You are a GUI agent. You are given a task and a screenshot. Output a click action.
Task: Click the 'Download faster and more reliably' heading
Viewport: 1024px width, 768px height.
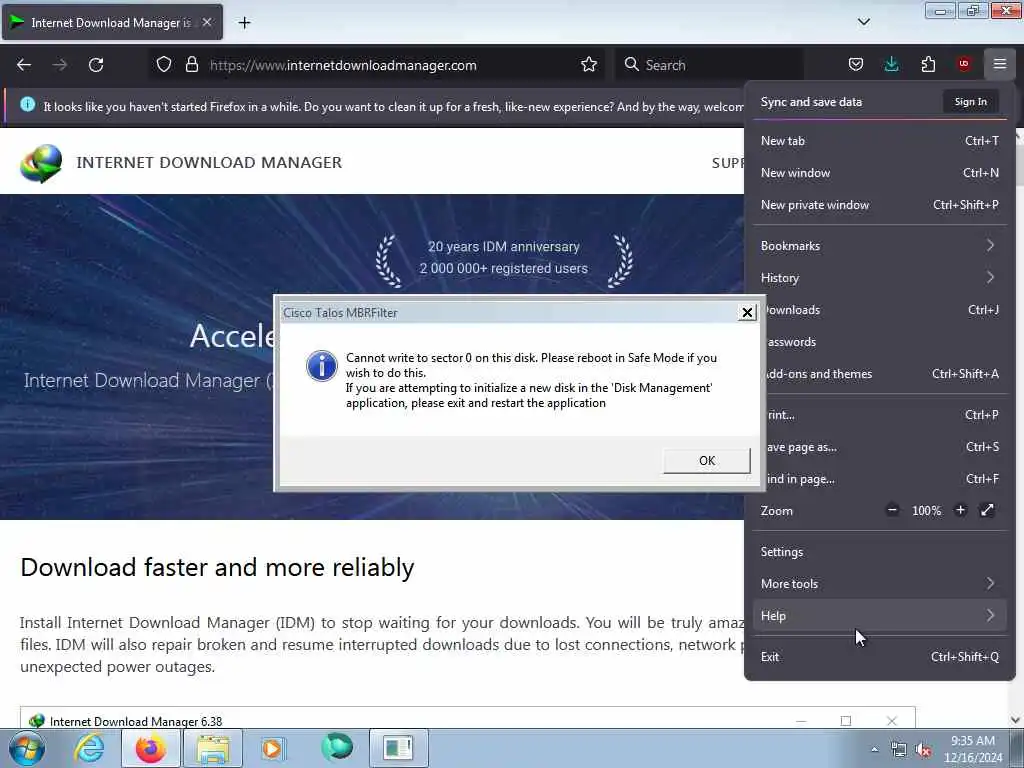(217, 567)
